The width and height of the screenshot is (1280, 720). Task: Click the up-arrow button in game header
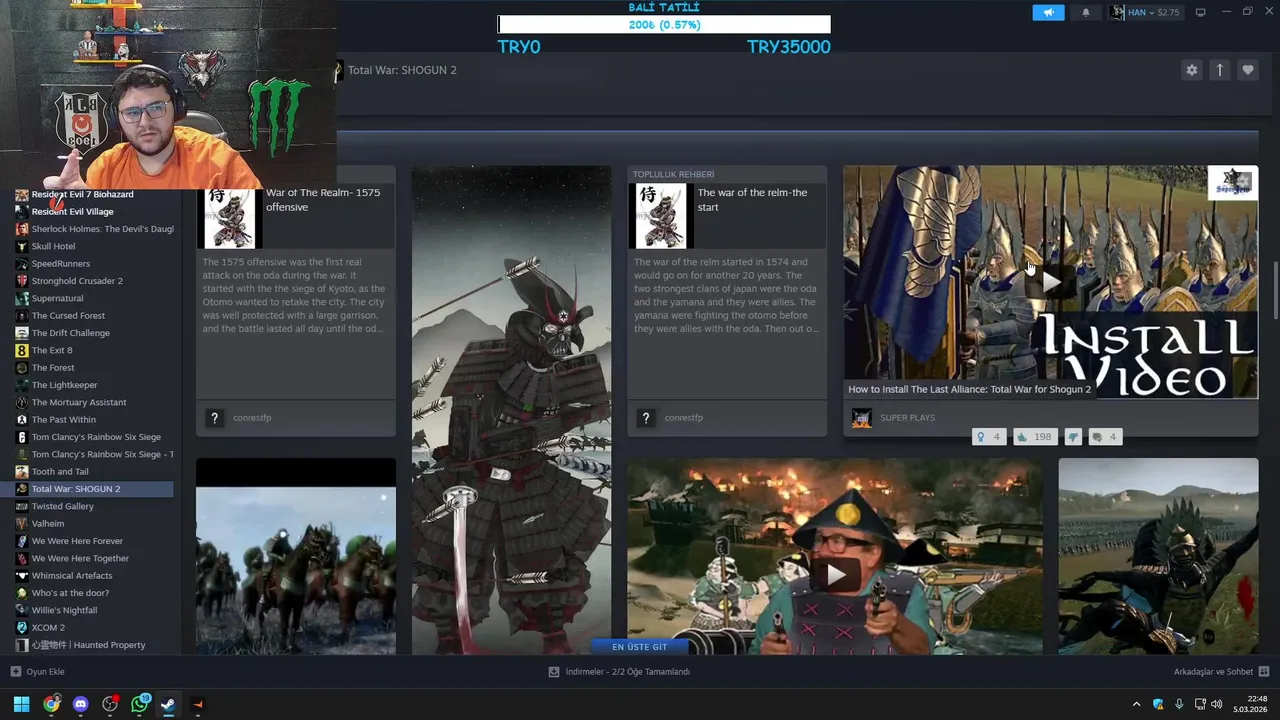(x=1219, y=70)
